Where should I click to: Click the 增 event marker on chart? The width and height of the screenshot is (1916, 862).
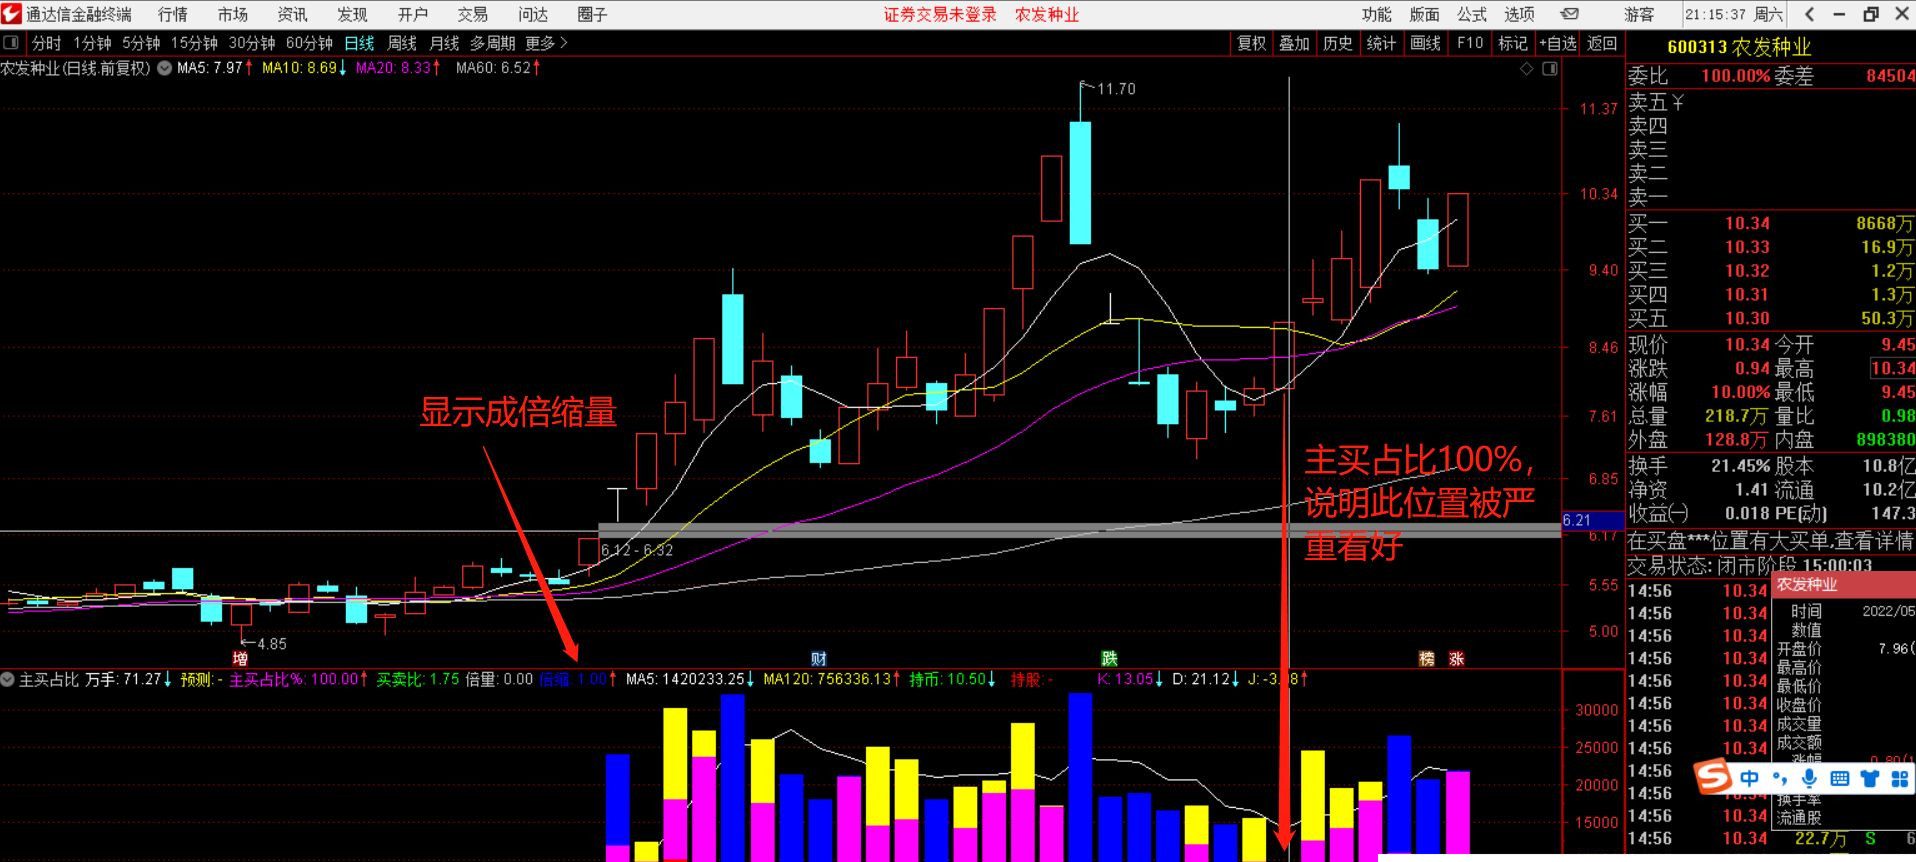tap(240, 658)
